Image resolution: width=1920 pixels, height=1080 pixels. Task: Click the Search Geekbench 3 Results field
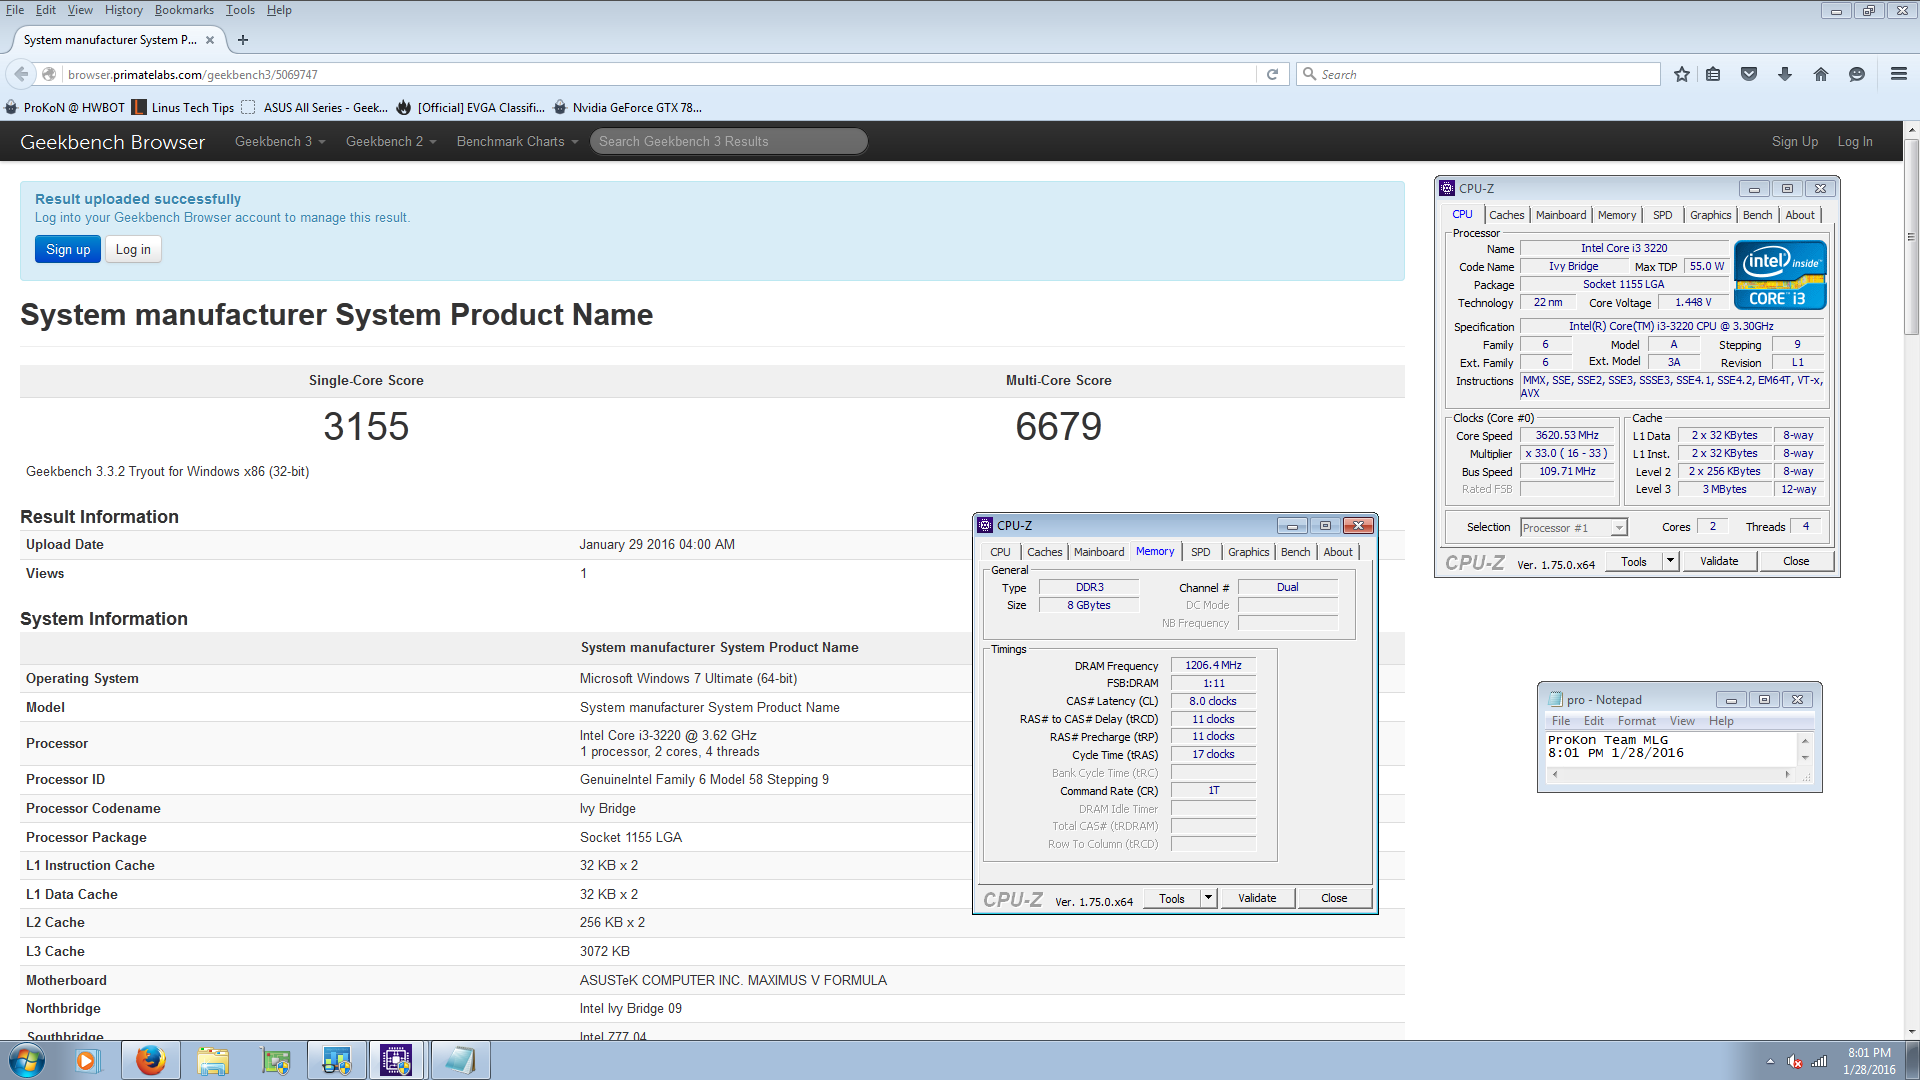[x=728, y=141]
